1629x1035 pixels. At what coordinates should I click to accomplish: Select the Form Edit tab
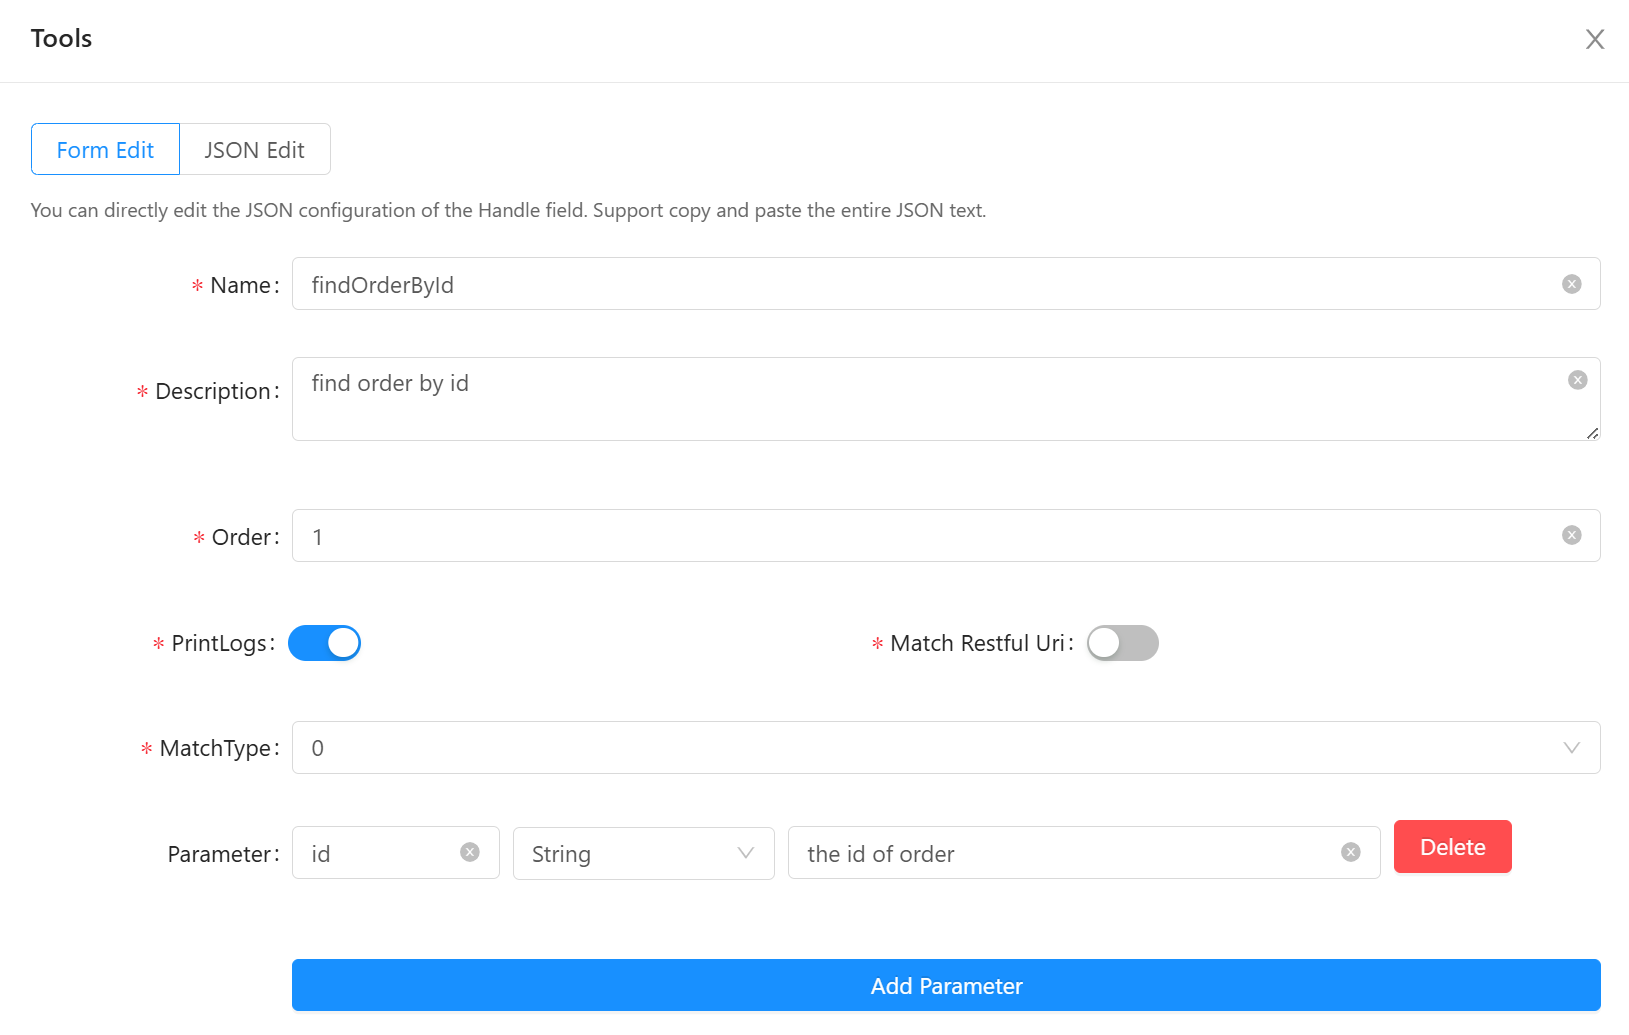[105, 150]
